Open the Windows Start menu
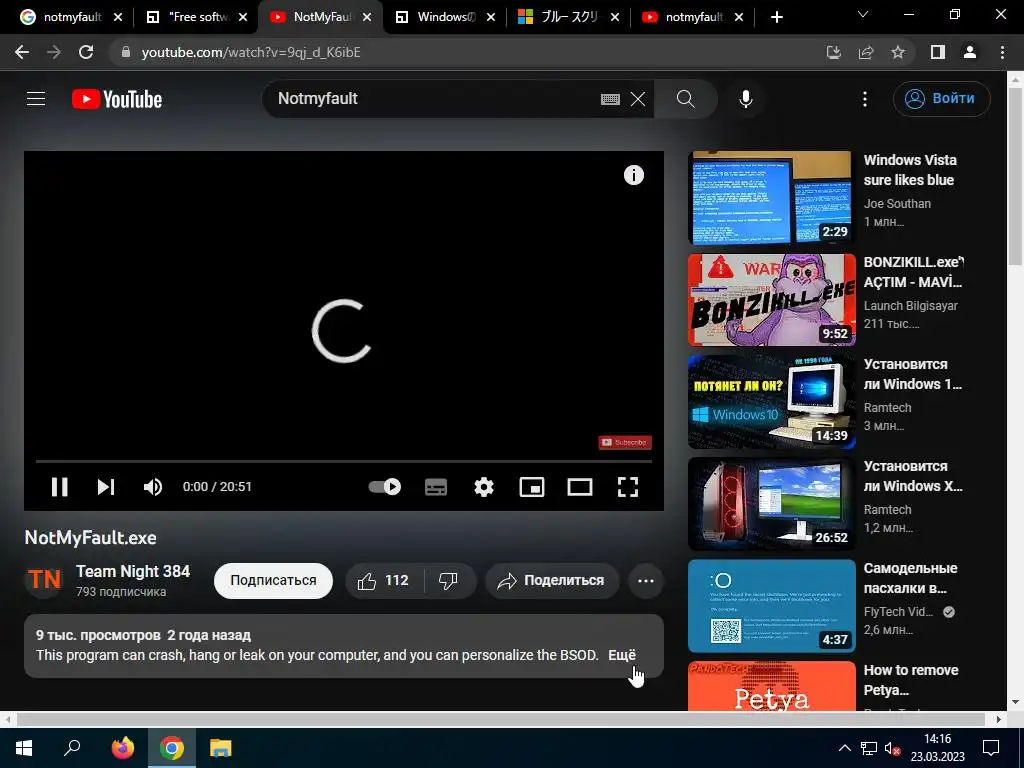This screenshot has width=1024, height=768. [24, 748]
